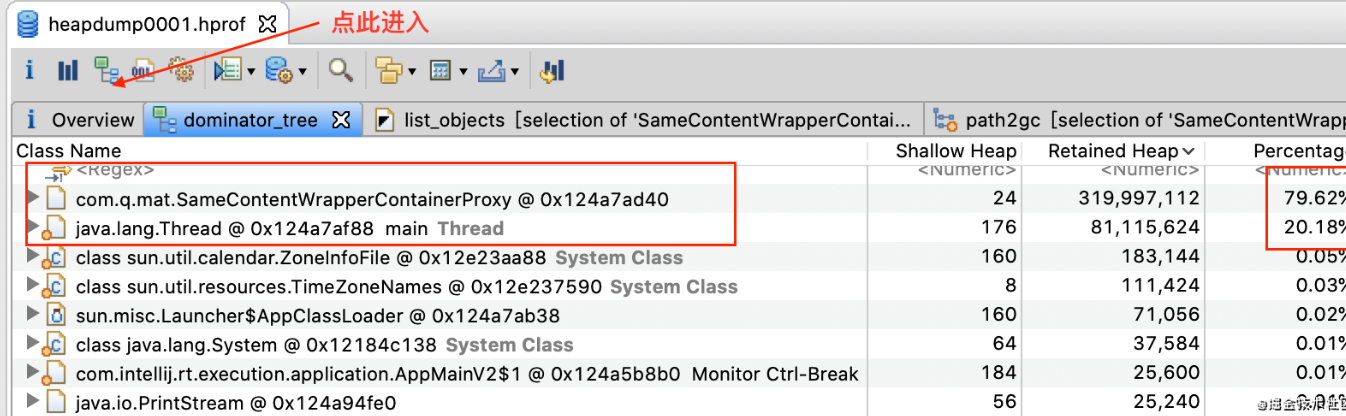This screenshot has height=416, width=1346.
Task: Expand the SameContentWrapperContainerProxy tree row
Action: pos(33,198)
